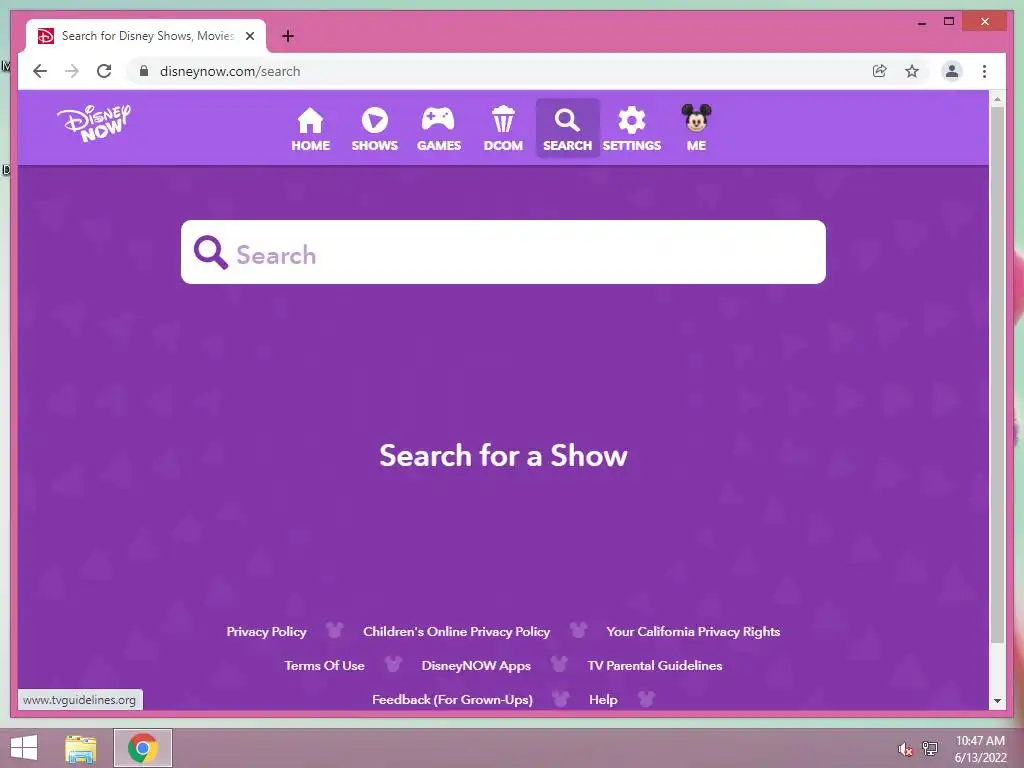This screenshot has width=1024, height=768.
Task: Click the DisneyNOW logo
Action: pos(93,123)
